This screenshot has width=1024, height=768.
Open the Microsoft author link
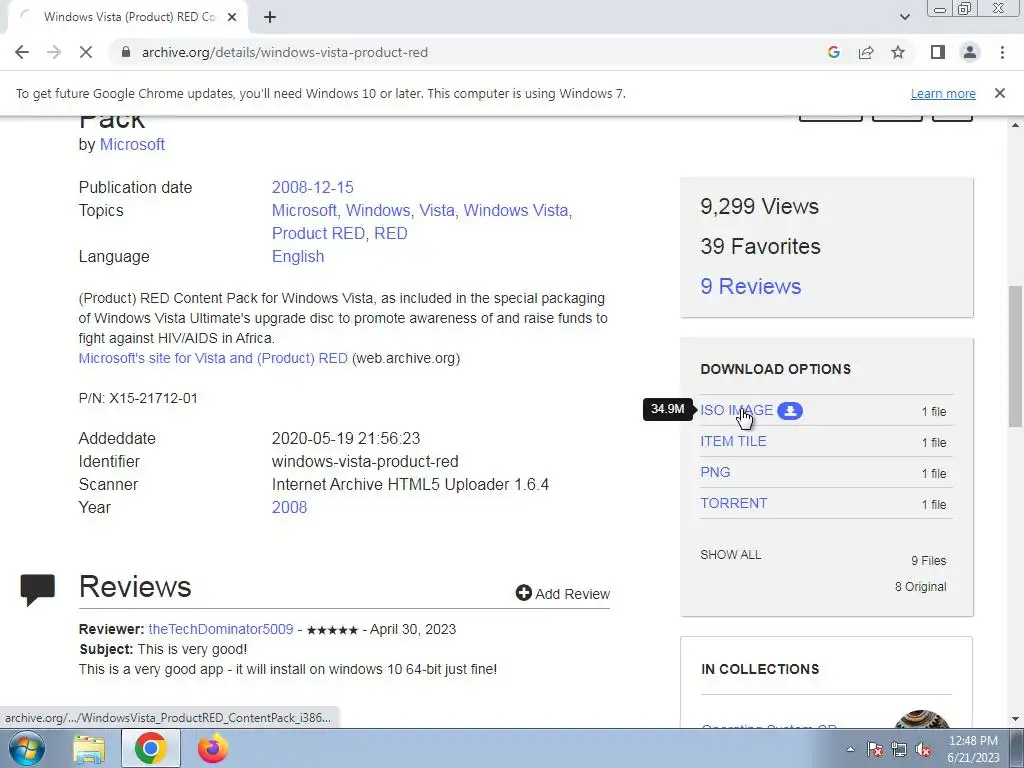pos(132,144)
